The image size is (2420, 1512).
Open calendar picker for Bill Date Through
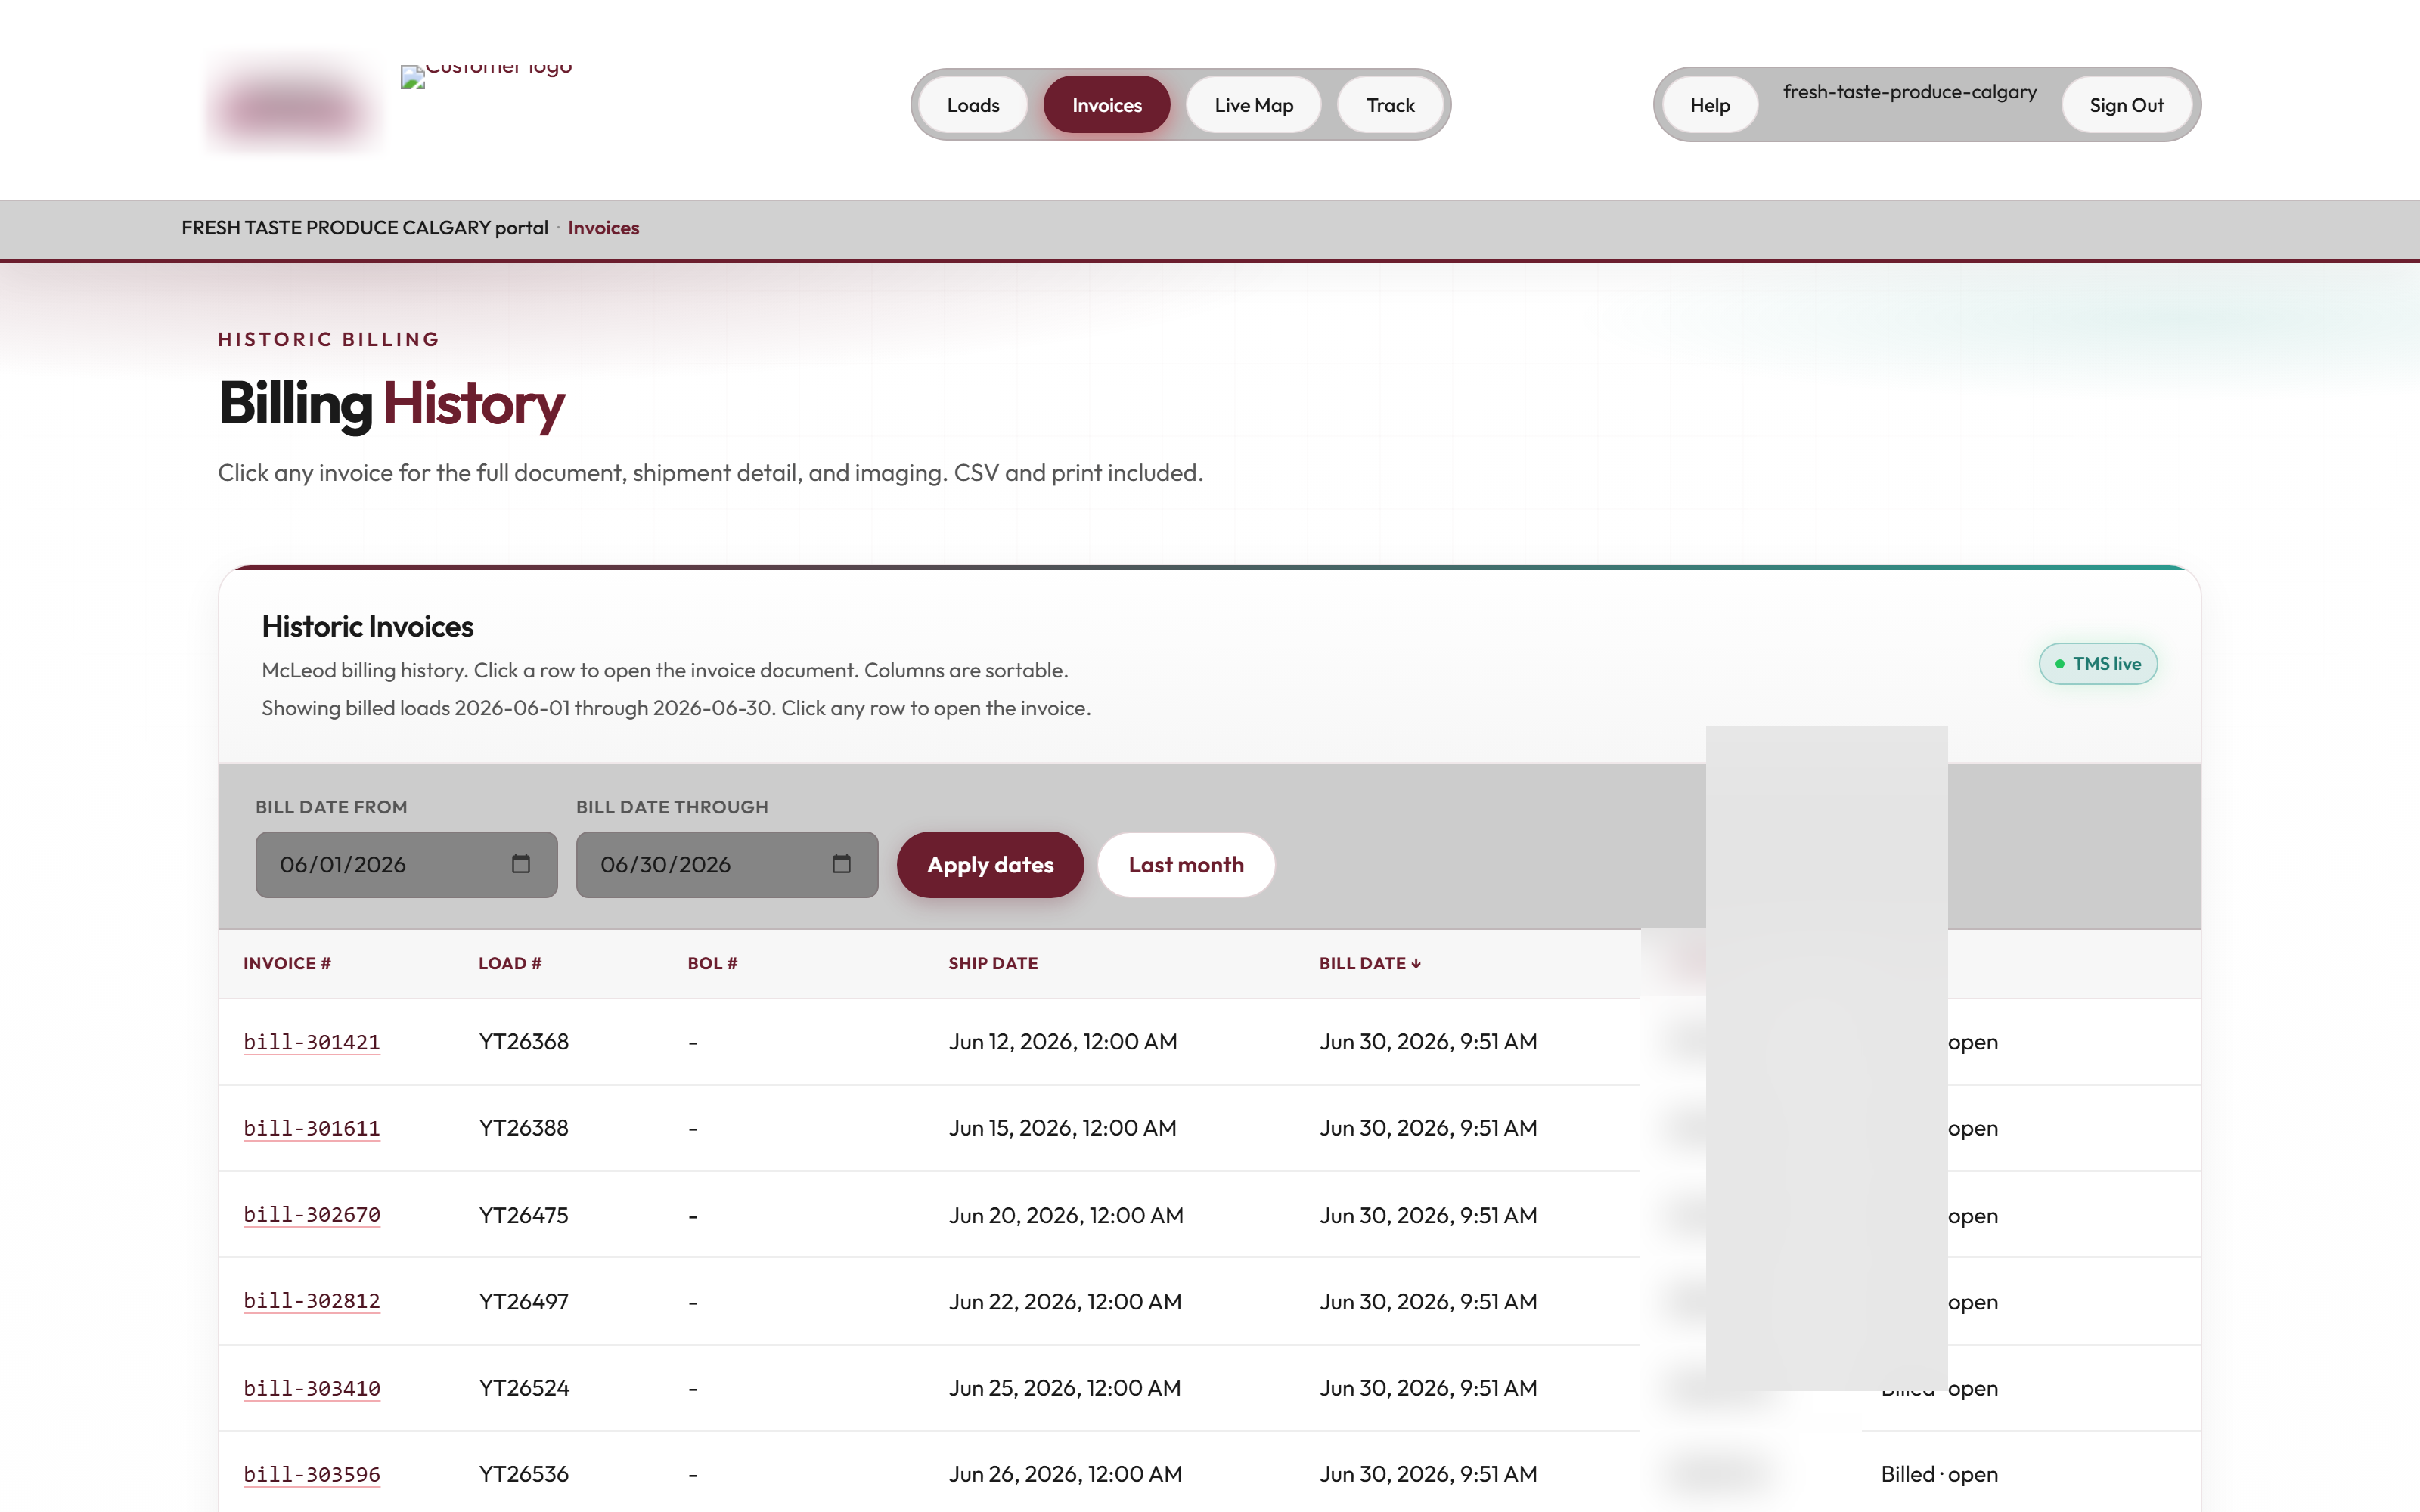(841, 864)
